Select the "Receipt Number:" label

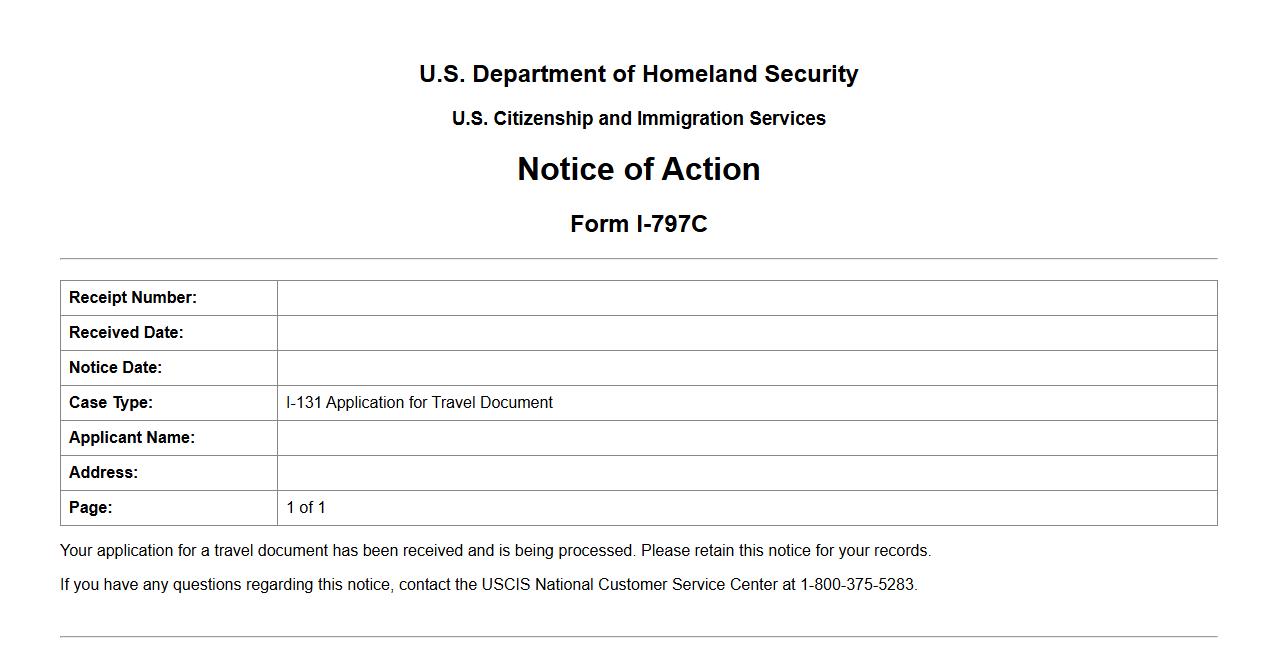[x=133, y=298]
